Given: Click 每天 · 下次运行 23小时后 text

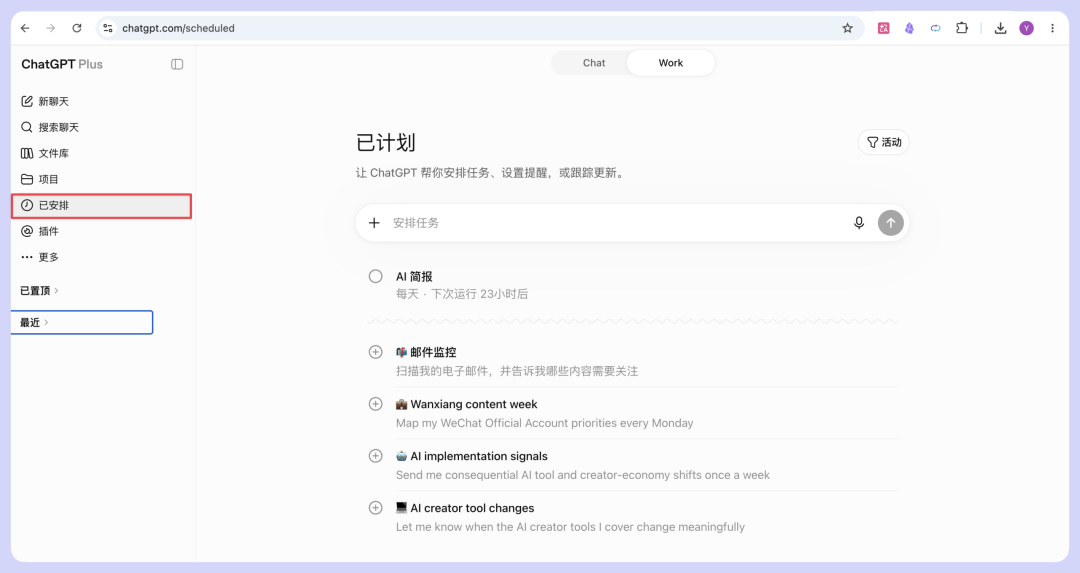Looking at the screenshot, I should [462, 294].
